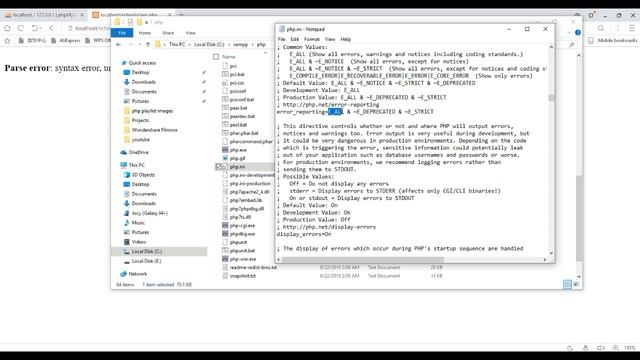The image size is (640, 360).
Task: Click 'xampp' in the address breadcrumb
Action: [240, 44]
